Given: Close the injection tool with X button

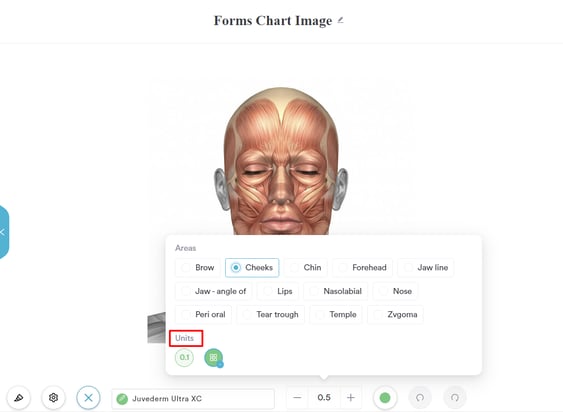Looking at the screenshot, I should (88, 398).
